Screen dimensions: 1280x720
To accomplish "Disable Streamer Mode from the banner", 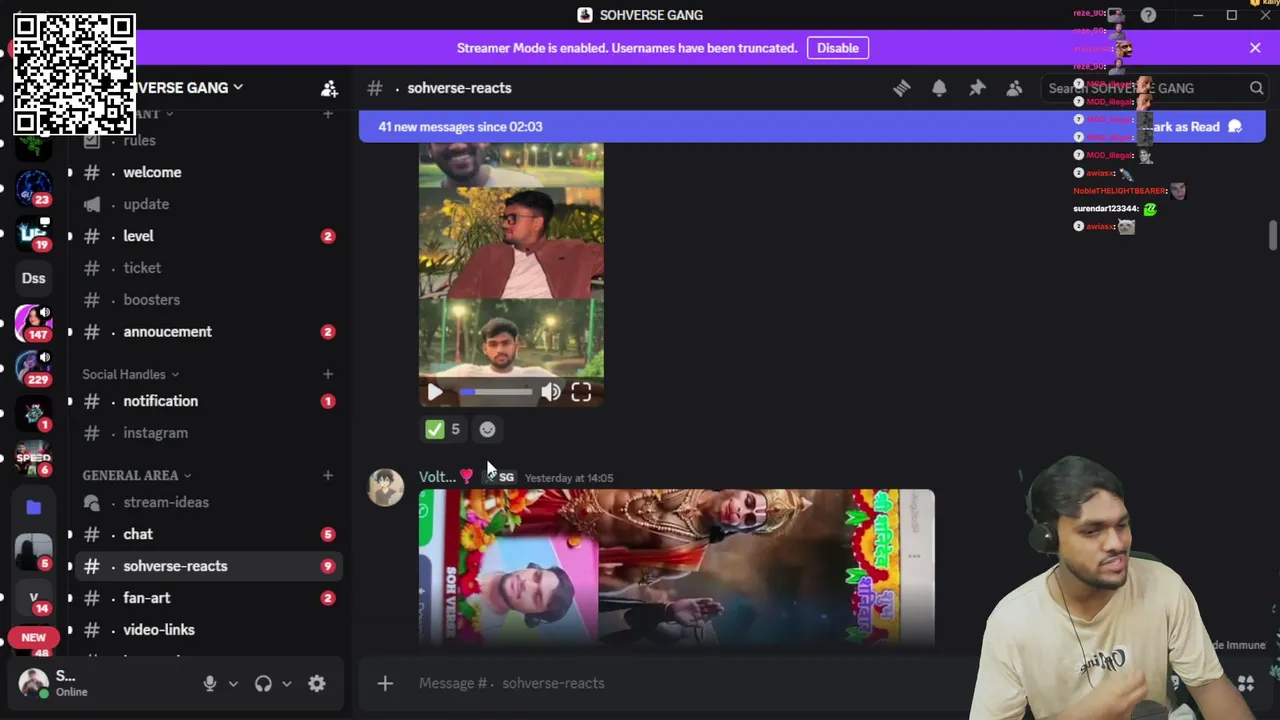I will 838,48.
